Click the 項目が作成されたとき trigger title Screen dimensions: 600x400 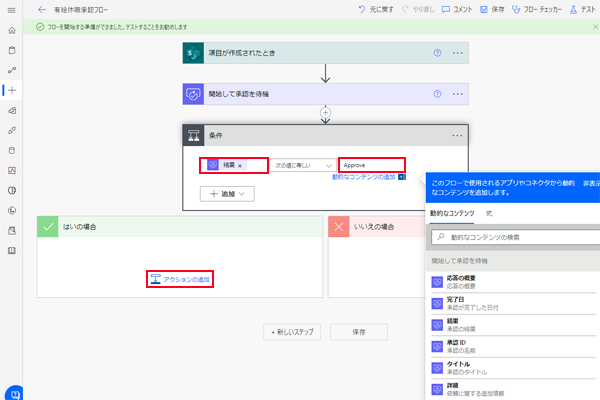click(x=241, y=53)
